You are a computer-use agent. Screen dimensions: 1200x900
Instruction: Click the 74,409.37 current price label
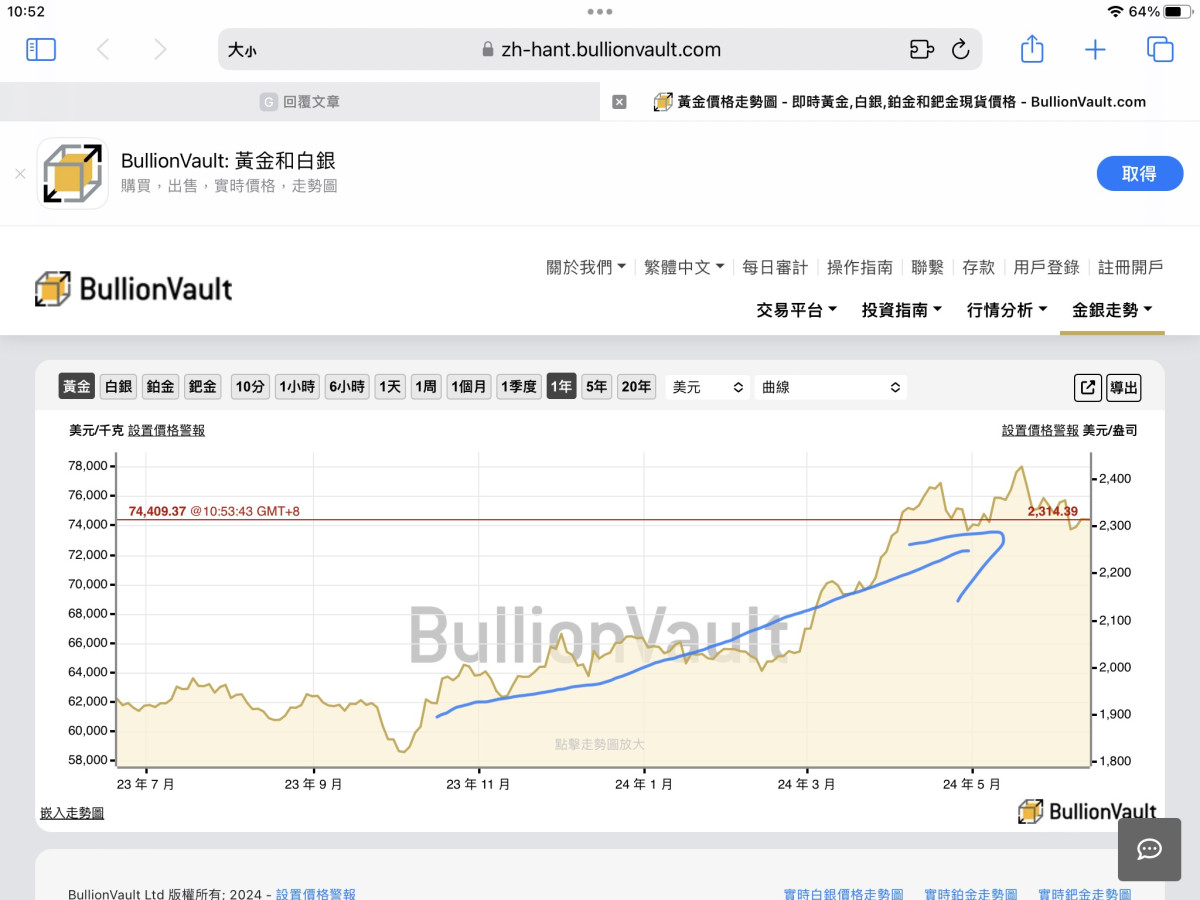coord(157,511)
